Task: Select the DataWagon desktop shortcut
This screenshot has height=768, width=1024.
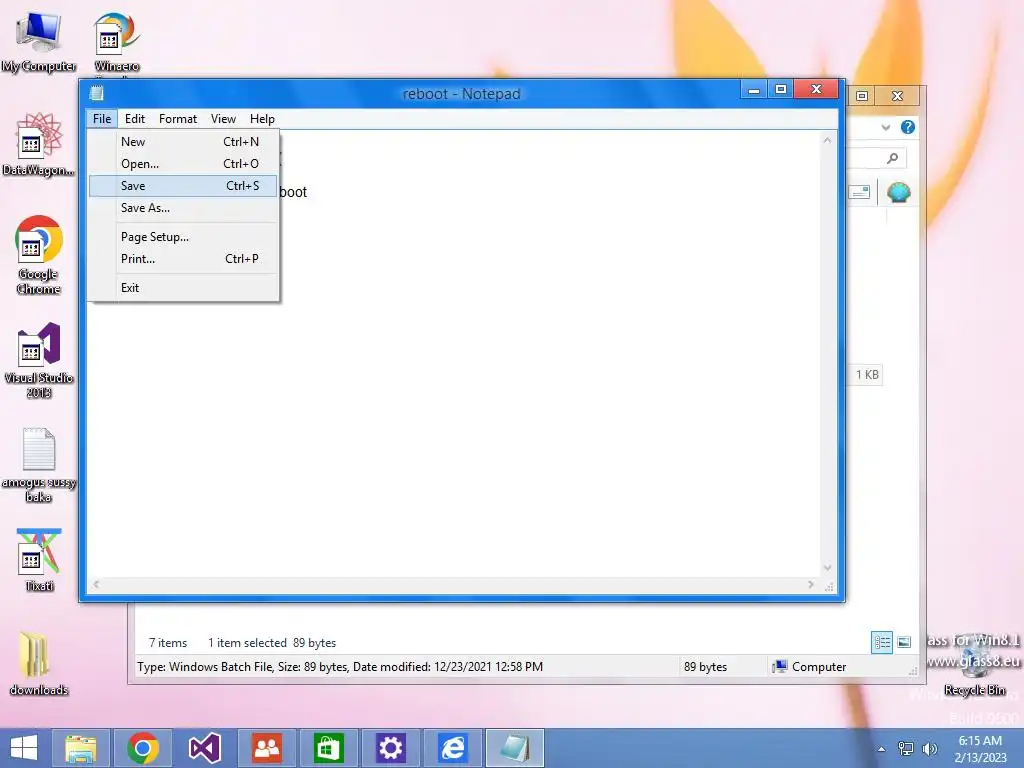Action: coord(39,144)
